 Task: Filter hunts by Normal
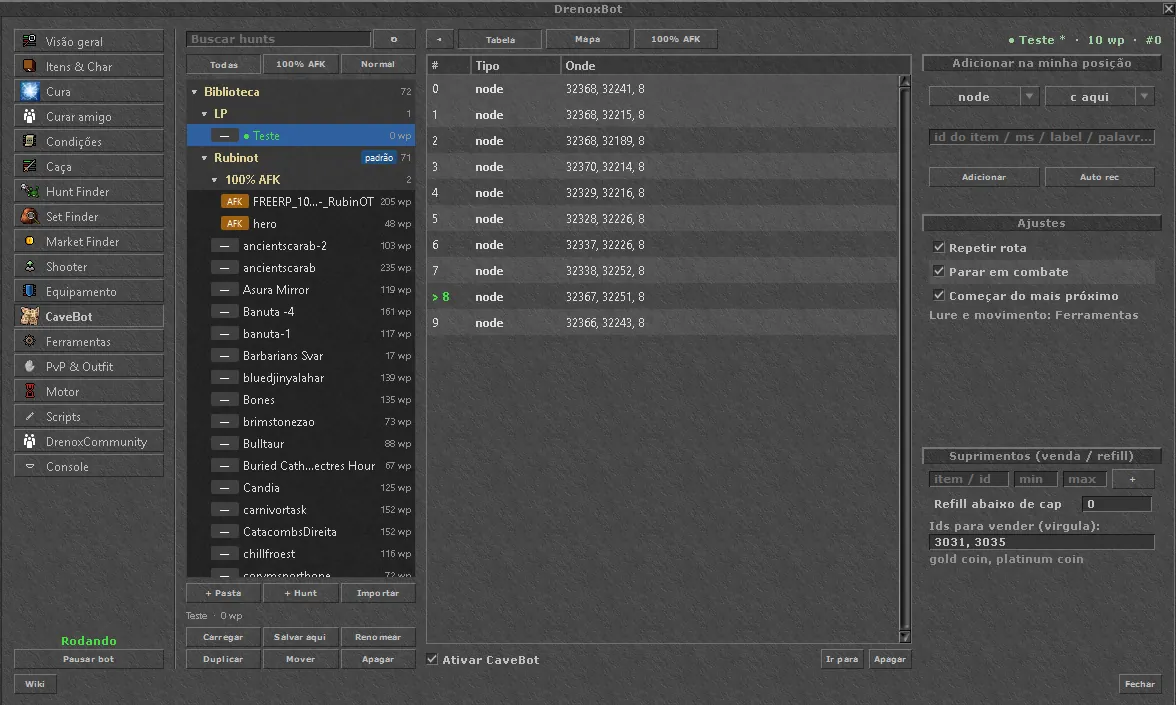(377, 64)
